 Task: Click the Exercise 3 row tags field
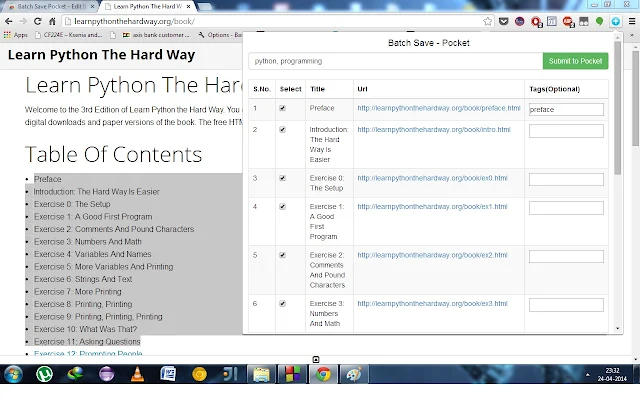pyautogui.click(x=566, y=305)
